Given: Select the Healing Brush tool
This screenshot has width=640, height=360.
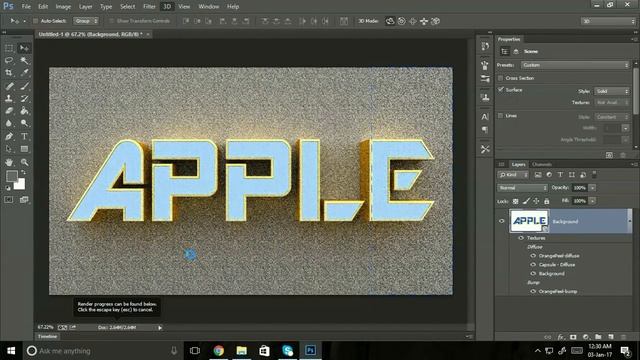Looking at the screenshot, I should (x=9, y=86).
